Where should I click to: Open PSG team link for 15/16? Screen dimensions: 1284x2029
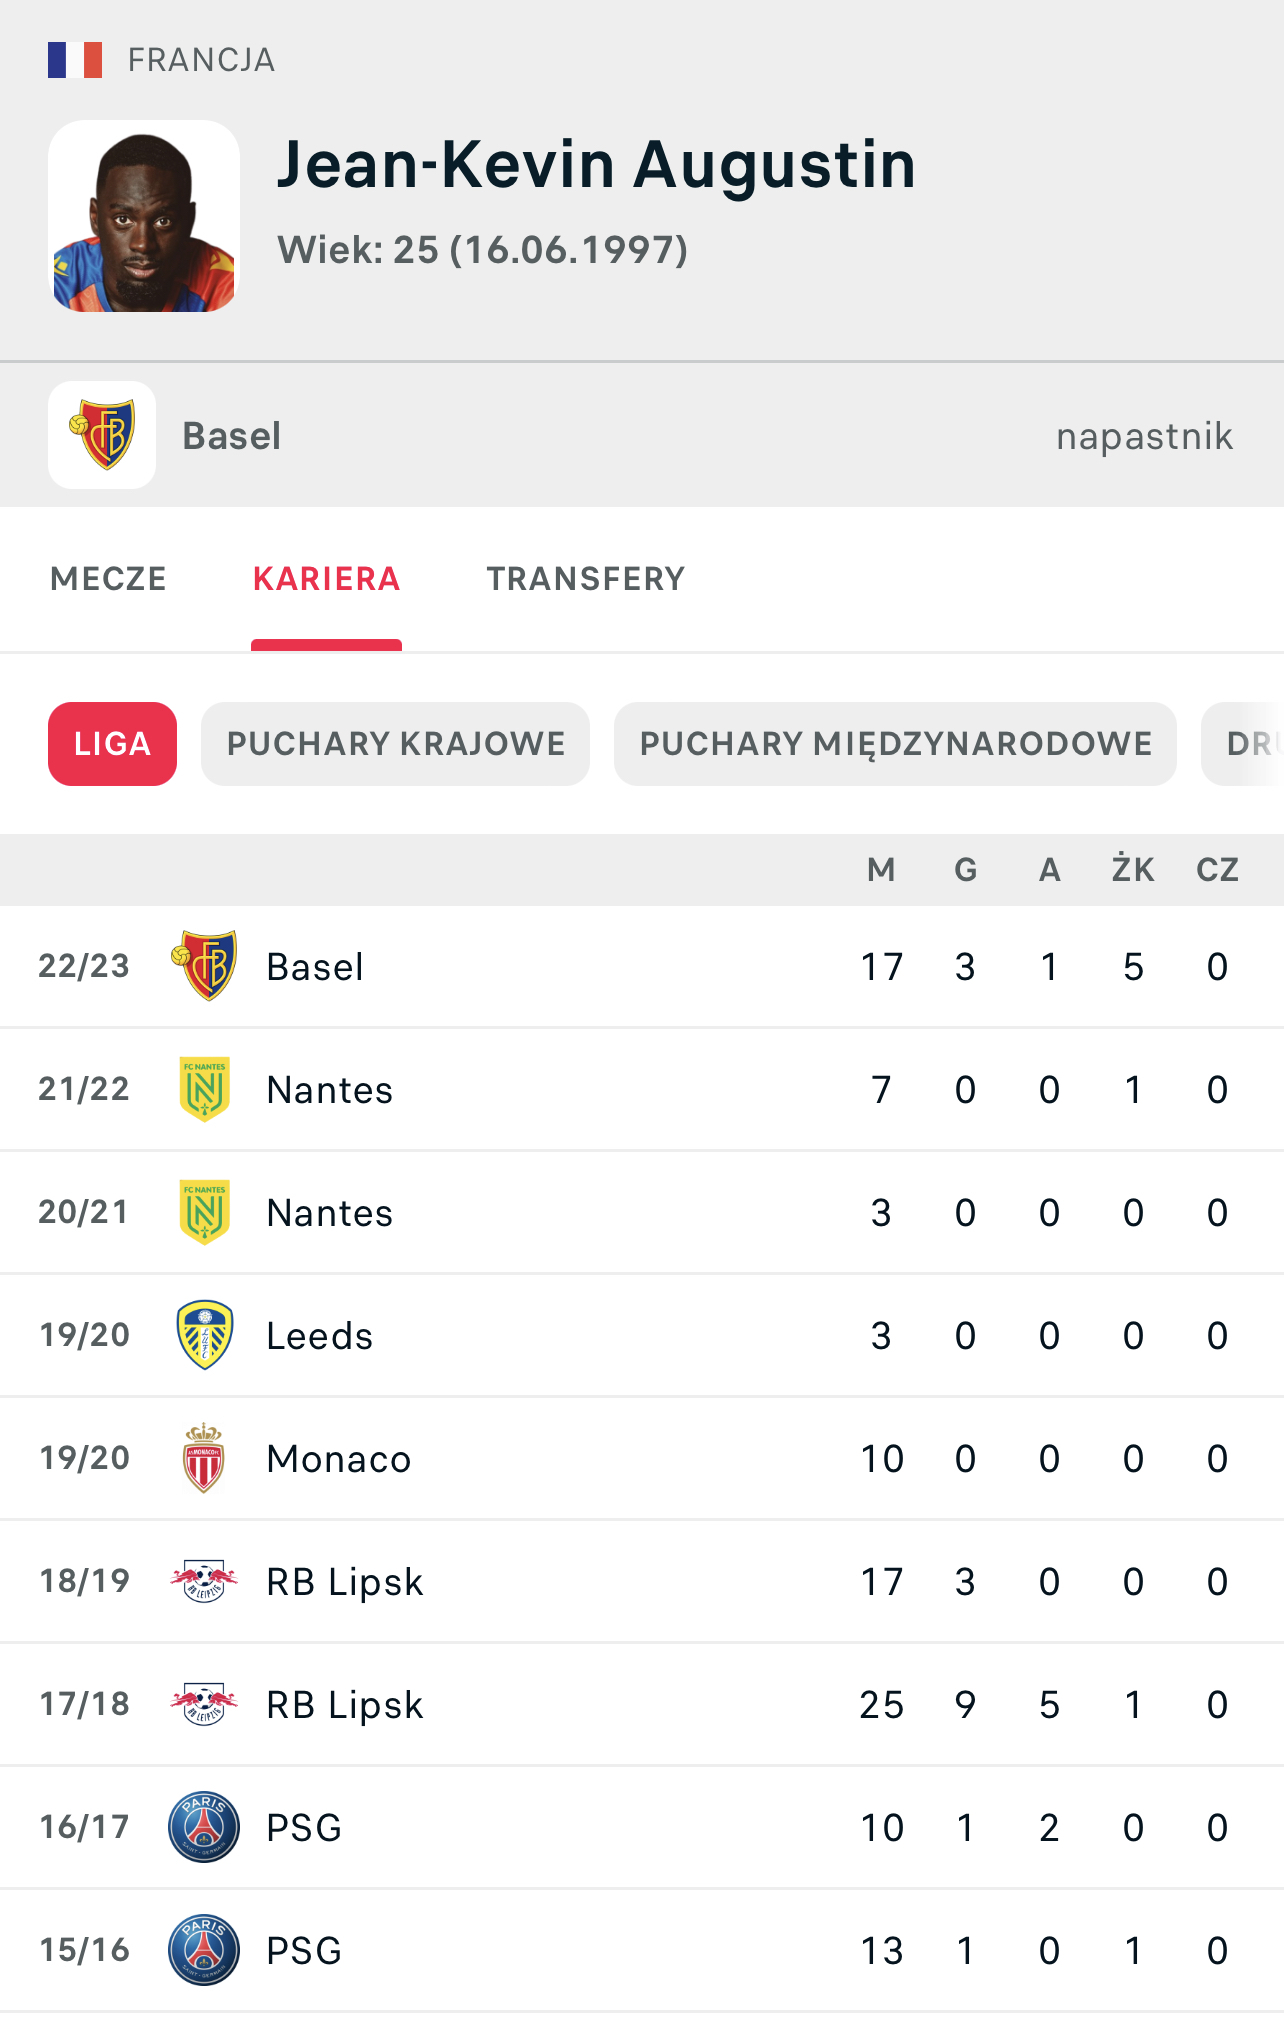(x=304, y=1951)
